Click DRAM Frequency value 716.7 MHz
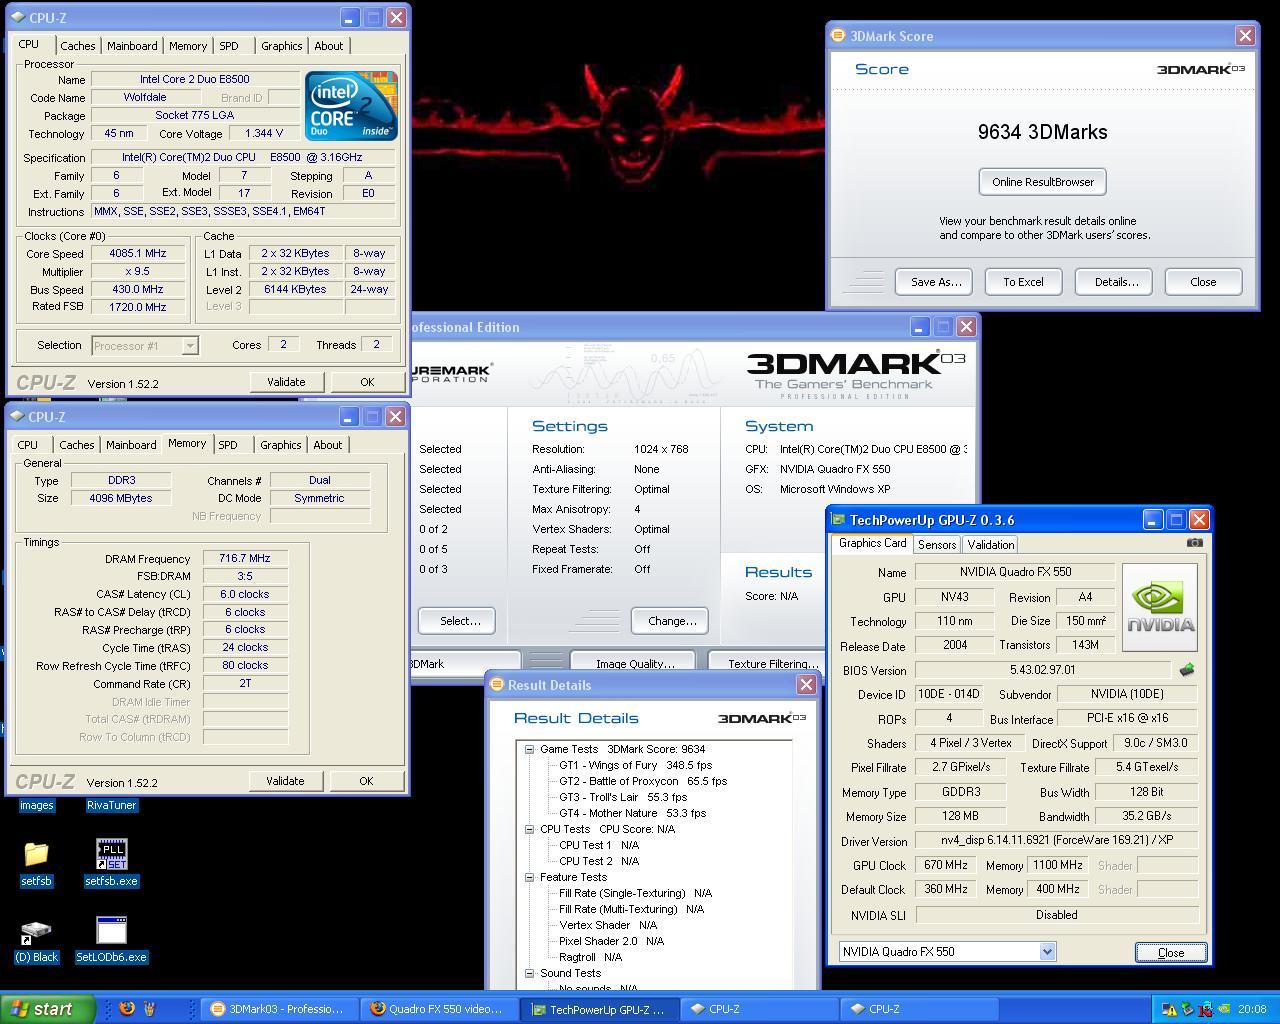 (x=245, y=558)
